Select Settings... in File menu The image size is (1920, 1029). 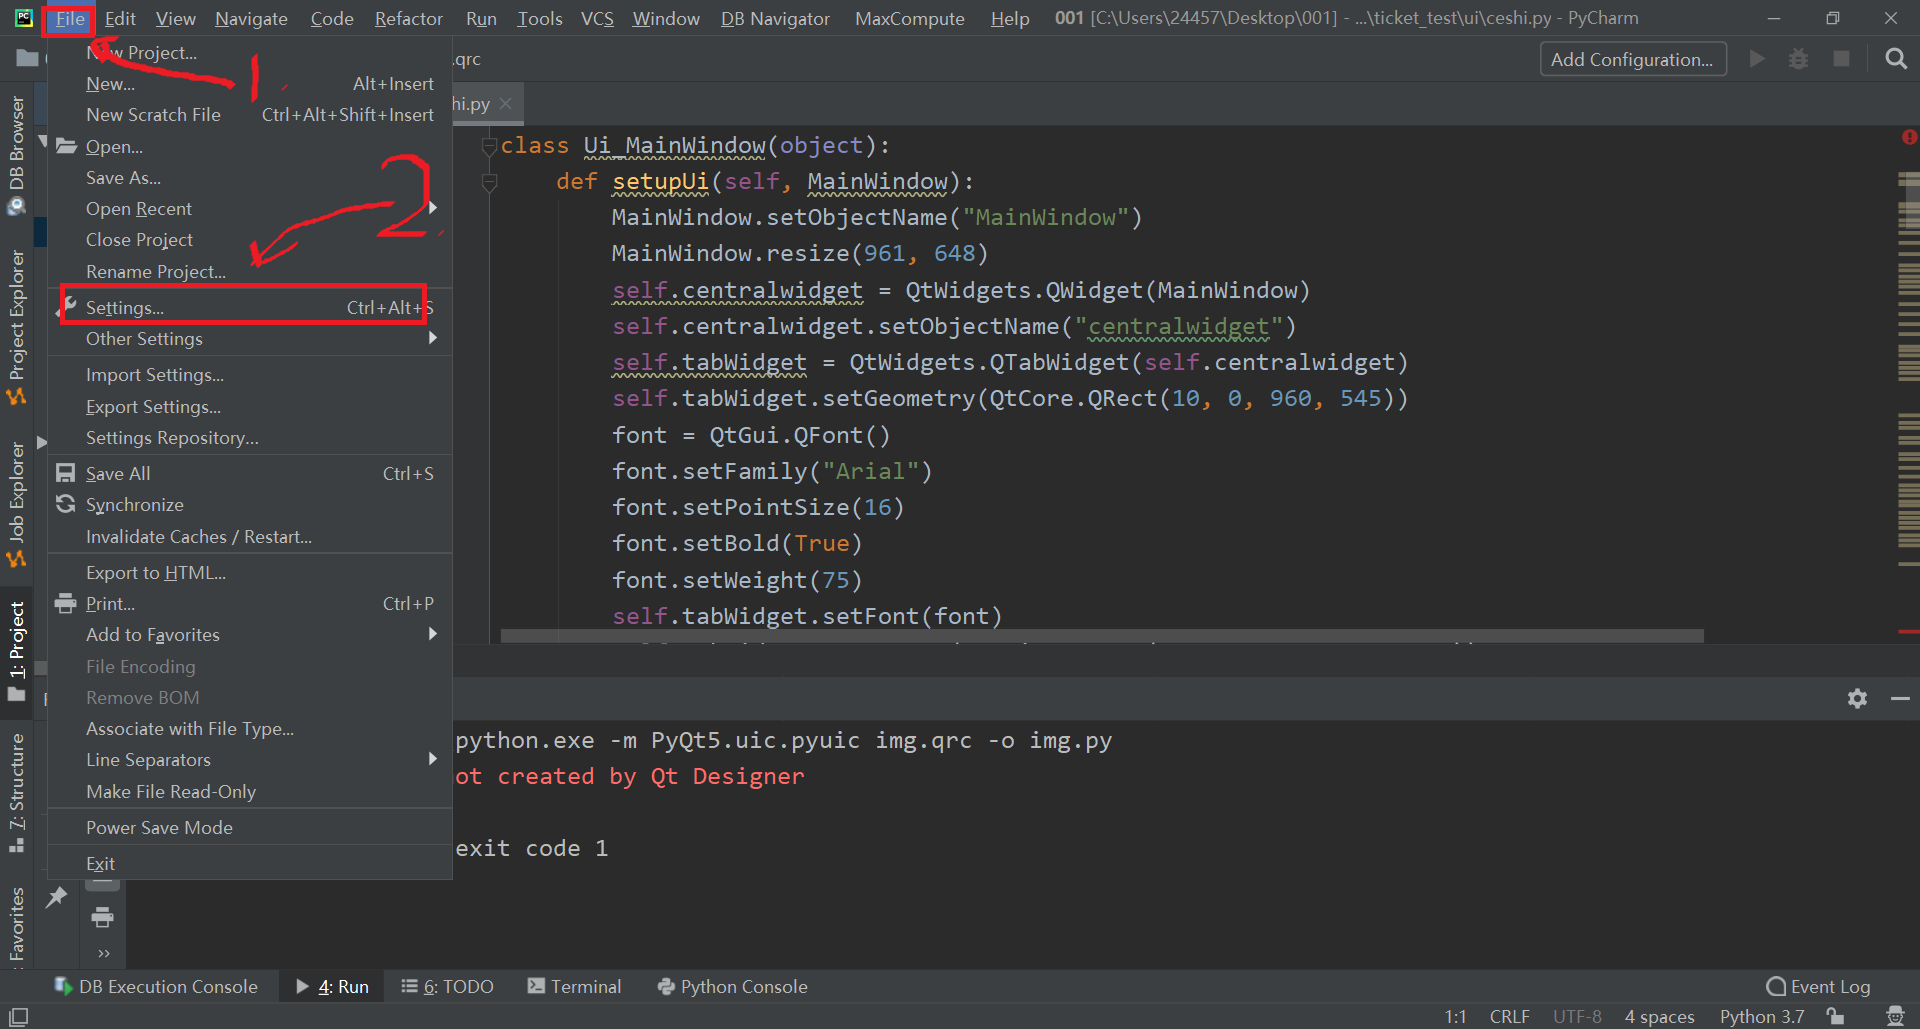pos(250,307)
